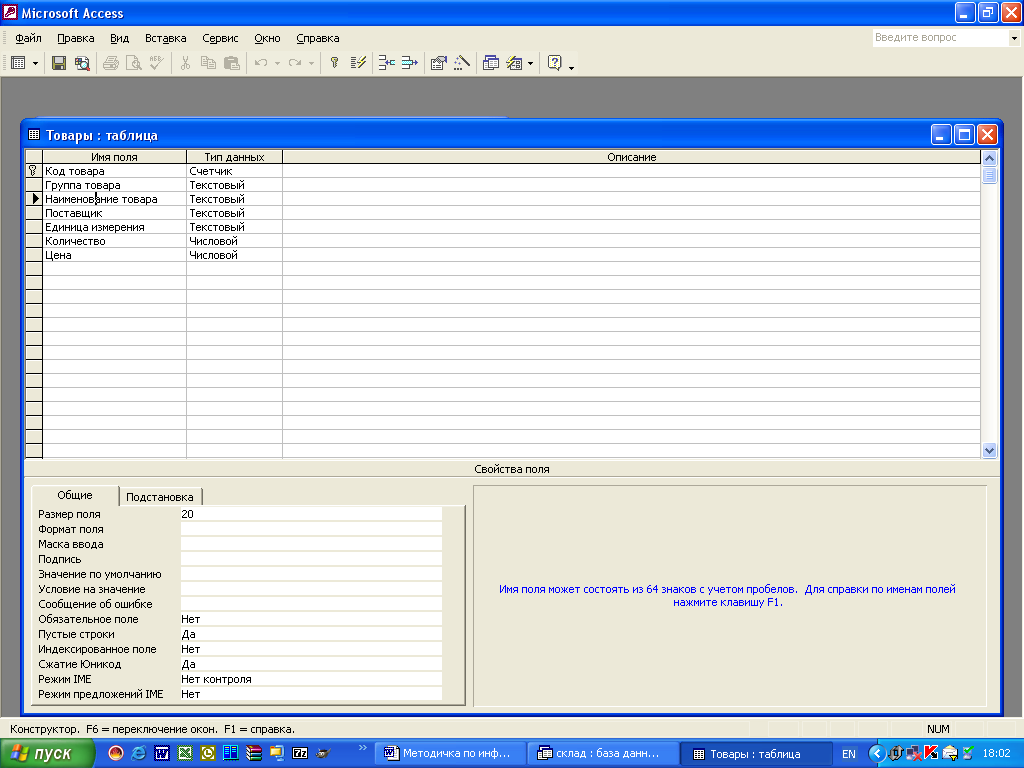The height and width of the screenshot is (768, 1024).
Task: Open toolbar options arrow beside Help icon
Action: 571,67
